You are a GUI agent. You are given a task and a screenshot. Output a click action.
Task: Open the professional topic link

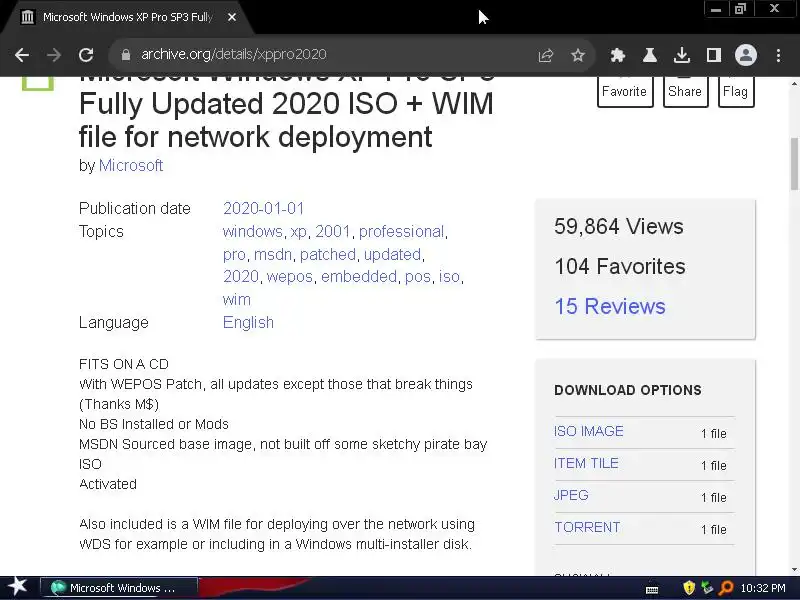tap(402, 232)
